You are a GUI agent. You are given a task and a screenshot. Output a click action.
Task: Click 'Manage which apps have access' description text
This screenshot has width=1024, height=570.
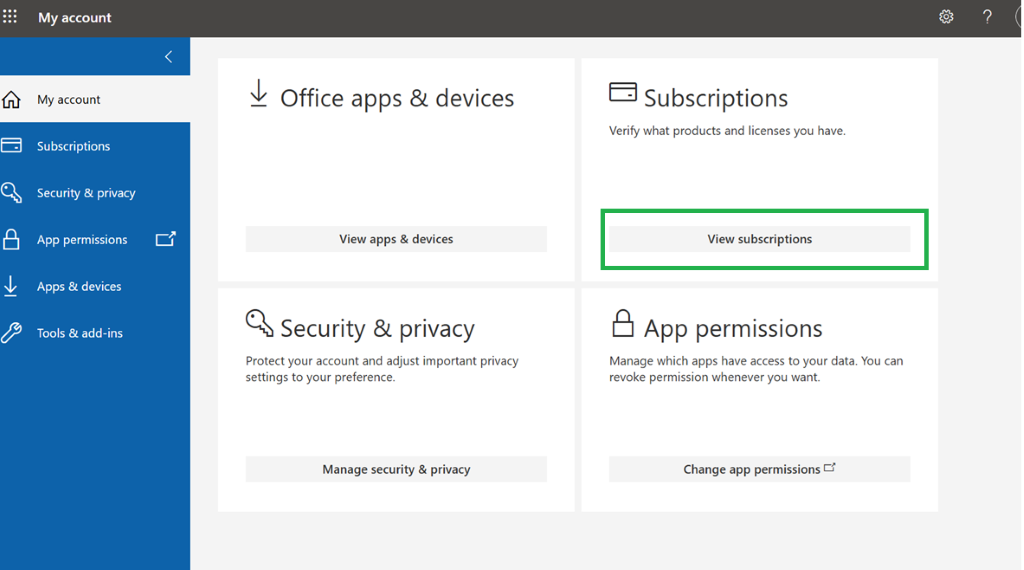[x=756, y=369]
